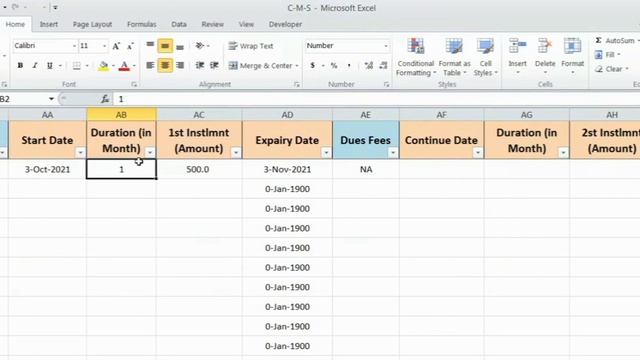
Task: Open Font dialog launcher
Action: (x=134, y=84)
